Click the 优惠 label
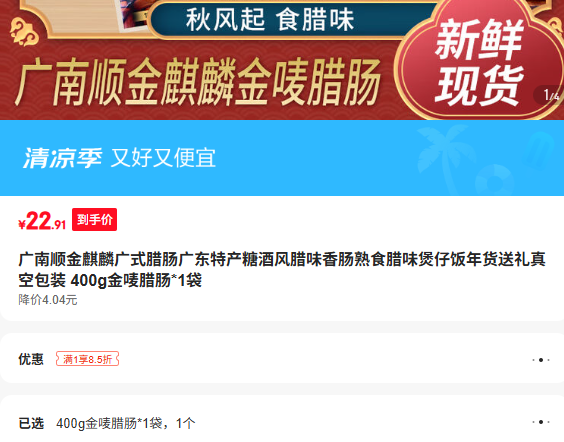This screenshot has height=442, width=564. (x=31, y=359)
